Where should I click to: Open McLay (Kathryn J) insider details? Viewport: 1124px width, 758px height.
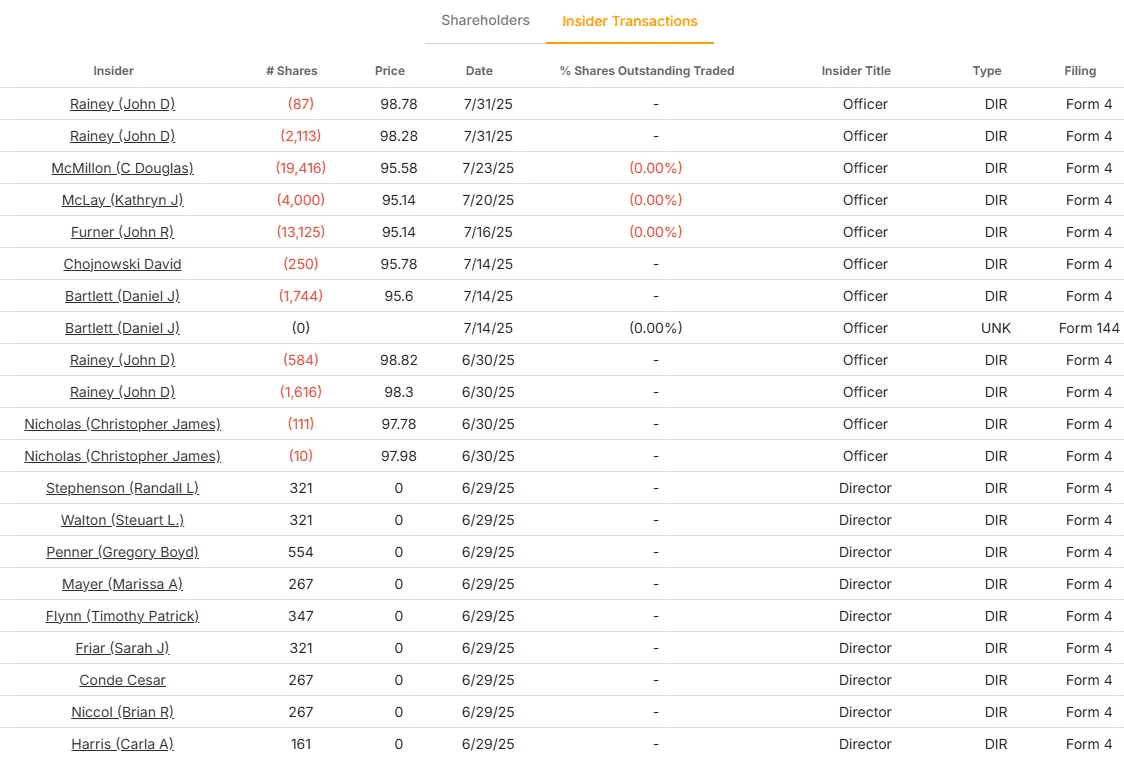122,200
